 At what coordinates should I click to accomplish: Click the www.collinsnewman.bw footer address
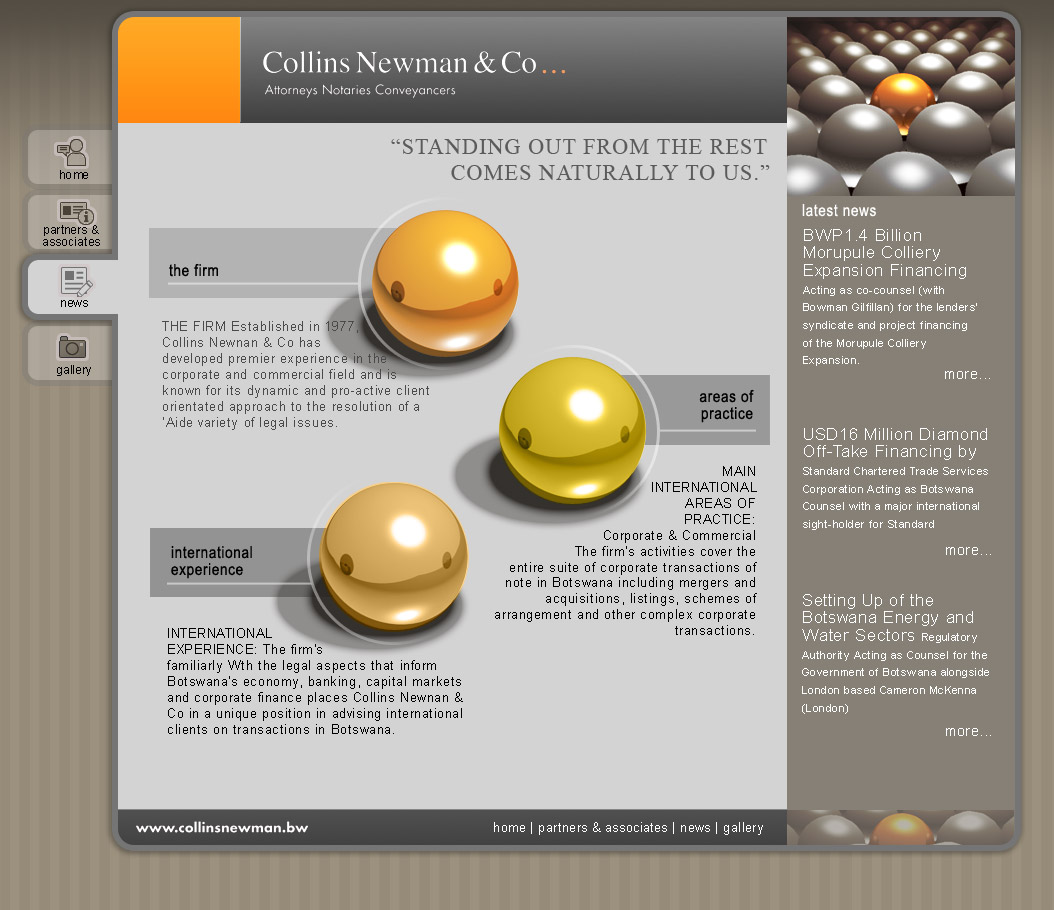(x=222, y=828)
